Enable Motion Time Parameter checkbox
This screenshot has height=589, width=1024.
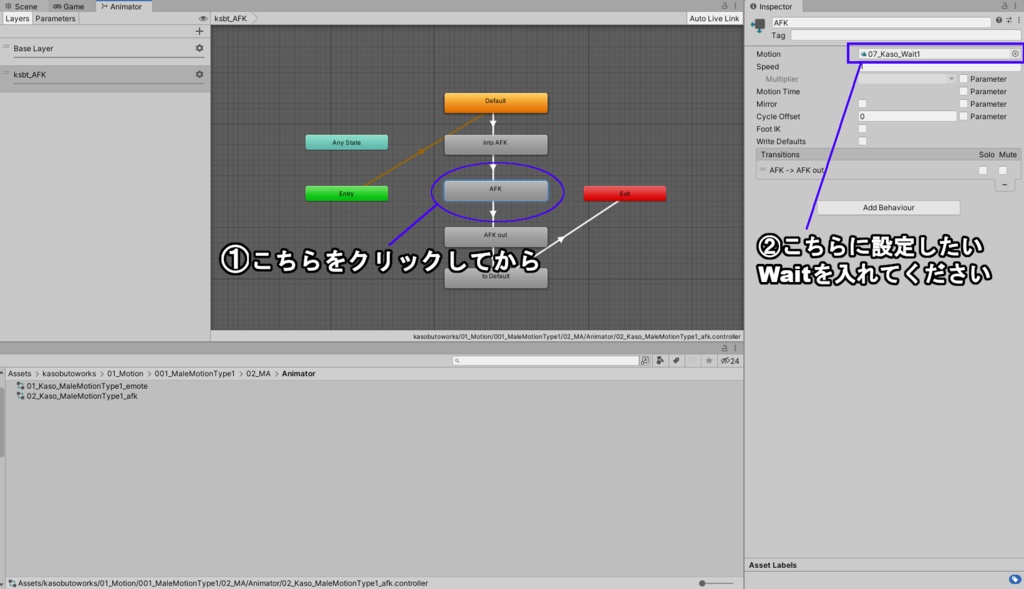coord(963,91)
